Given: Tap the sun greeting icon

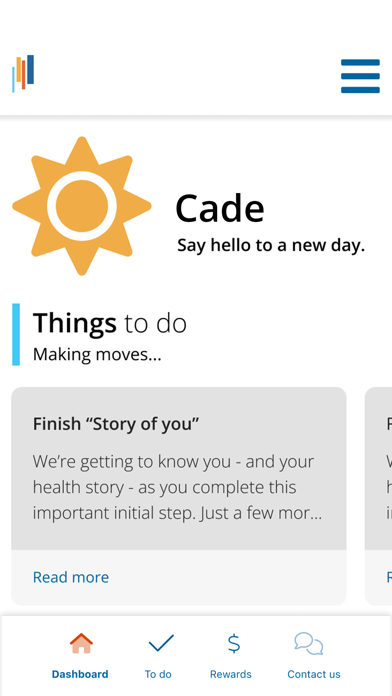Looking at the screenshot, I should 82,206.
